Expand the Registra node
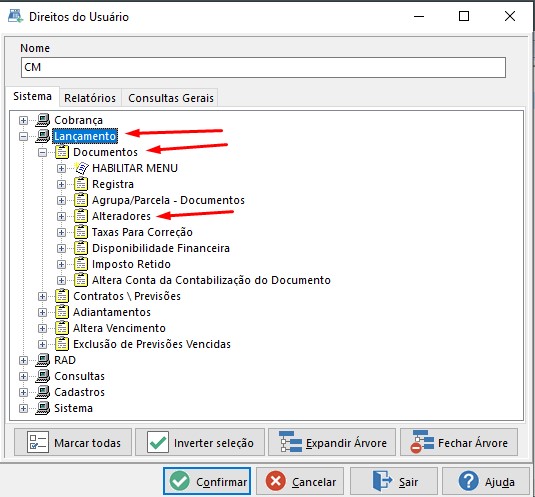535x497 pixels. click(61, 185)
